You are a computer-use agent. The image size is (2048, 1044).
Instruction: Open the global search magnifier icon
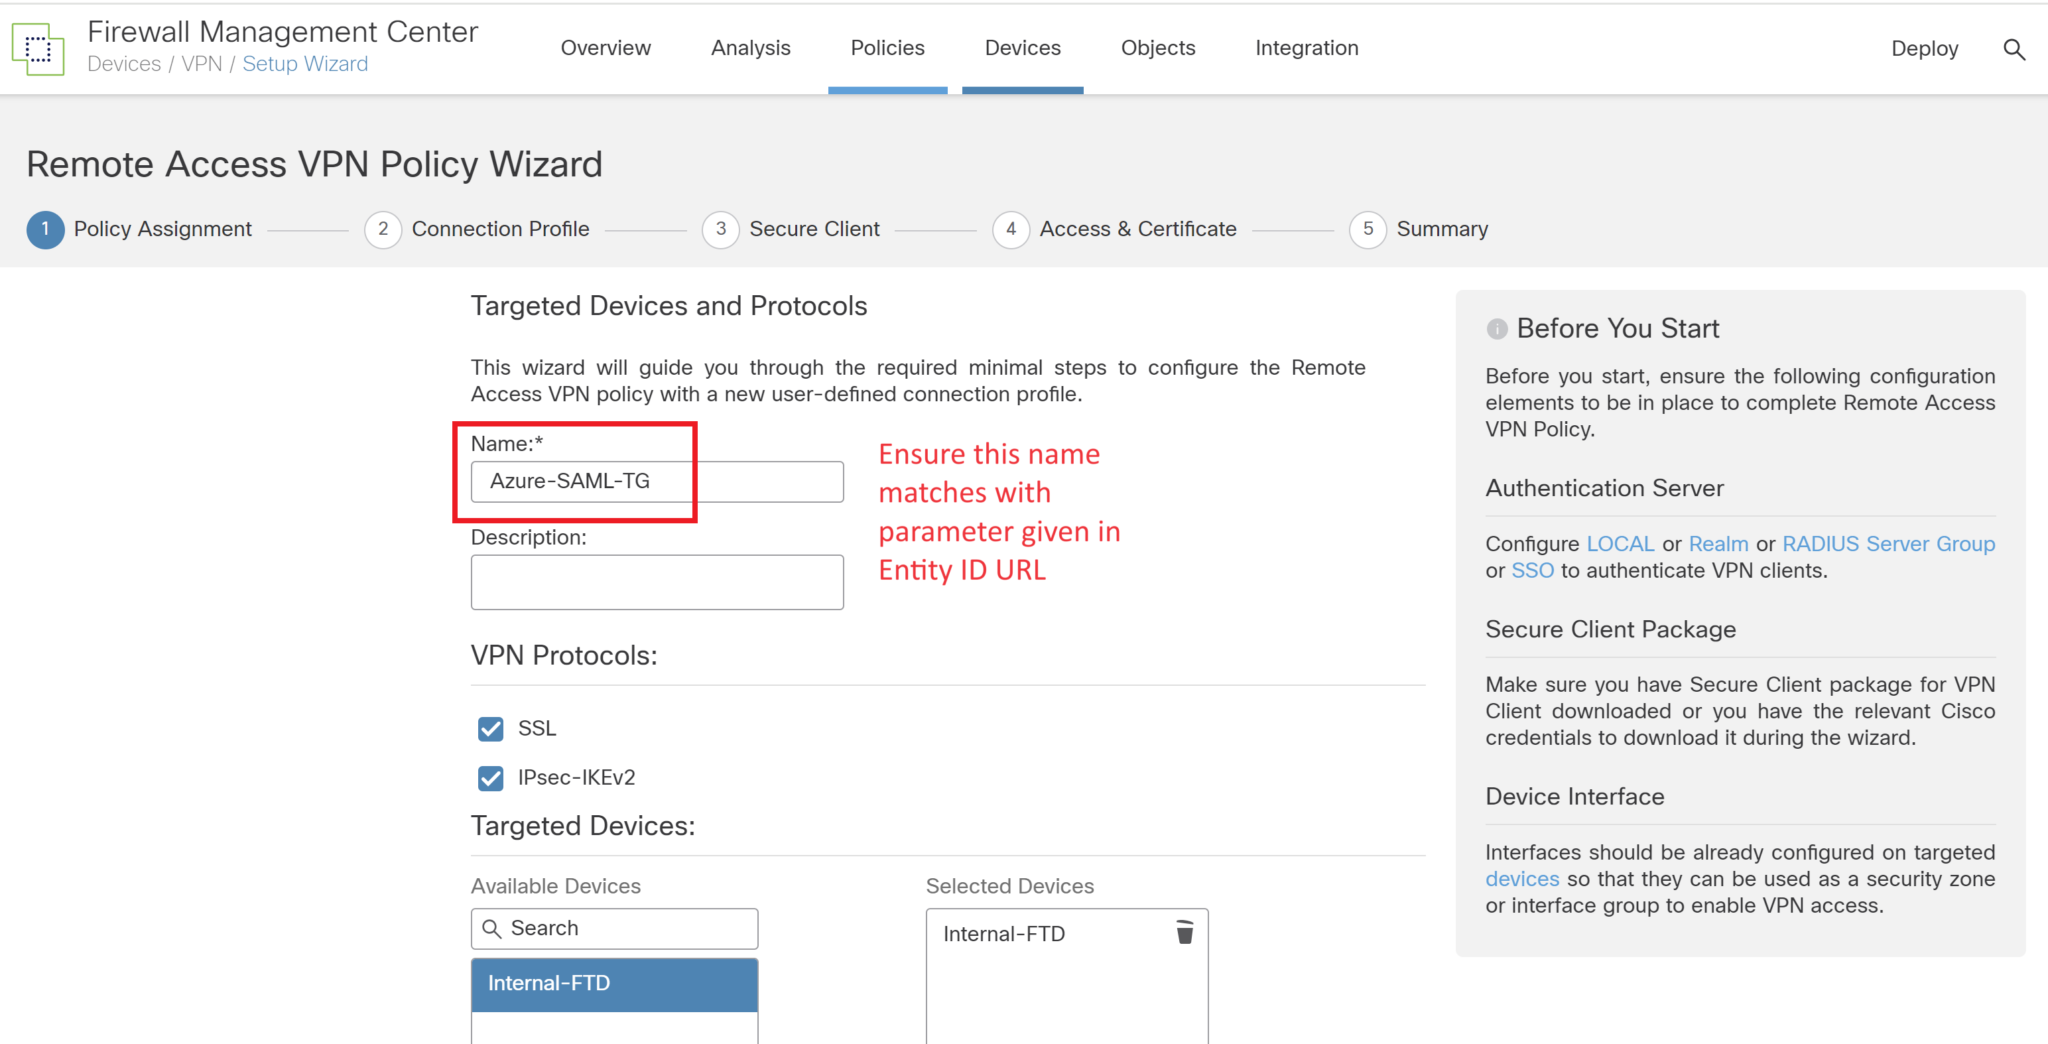(x=2015, y=48)
